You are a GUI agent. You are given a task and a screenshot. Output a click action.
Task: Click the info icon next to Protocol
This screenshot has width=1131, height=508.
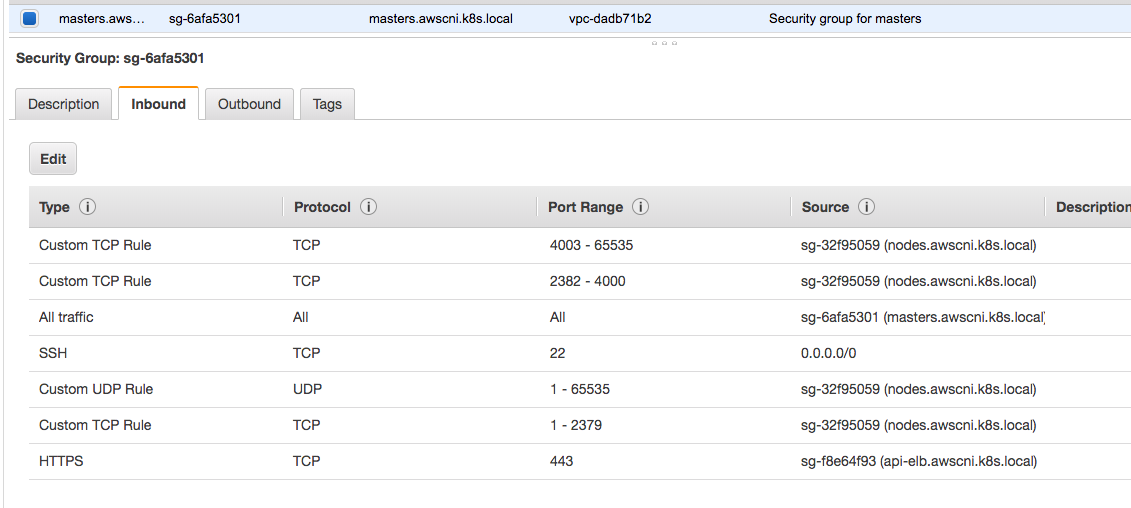[x=368, y=207]
